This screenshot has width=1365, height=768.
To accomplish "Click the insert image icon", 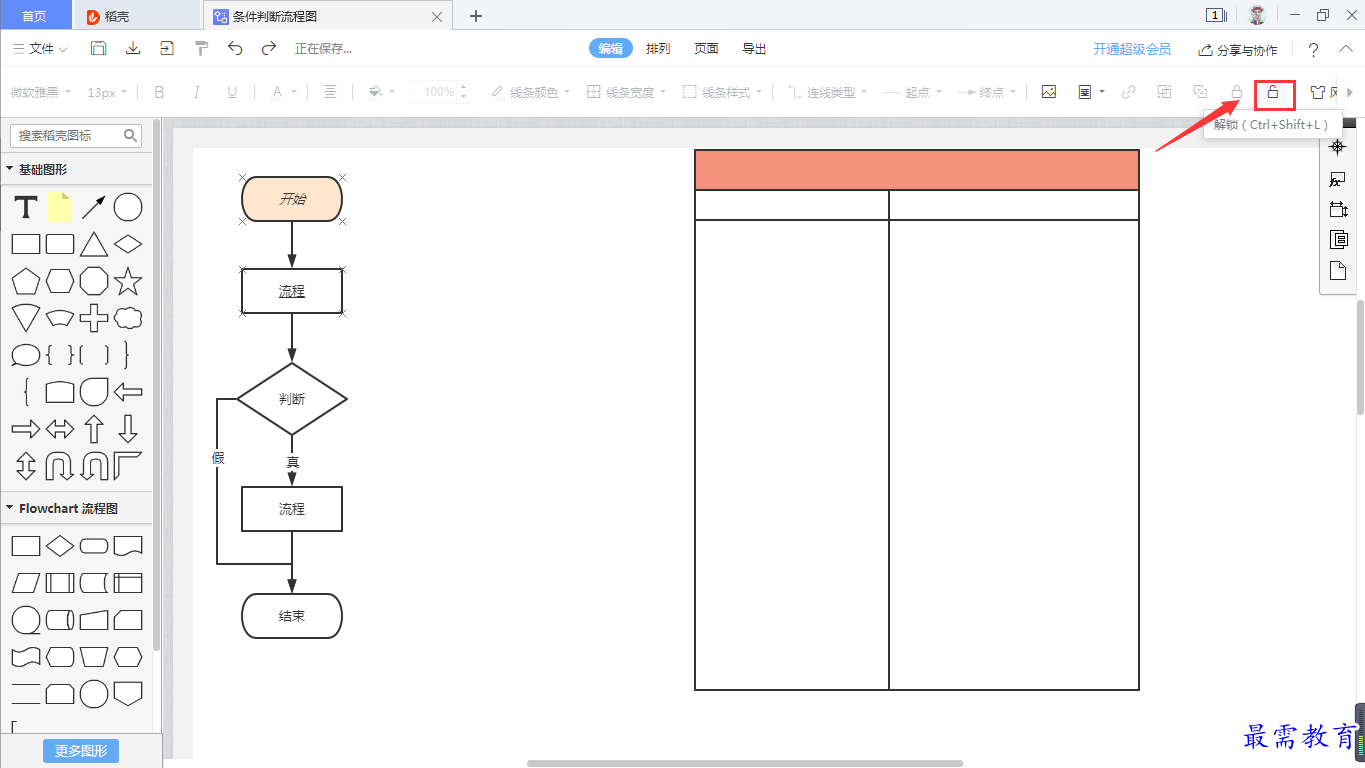I will tap(1049, 92).
